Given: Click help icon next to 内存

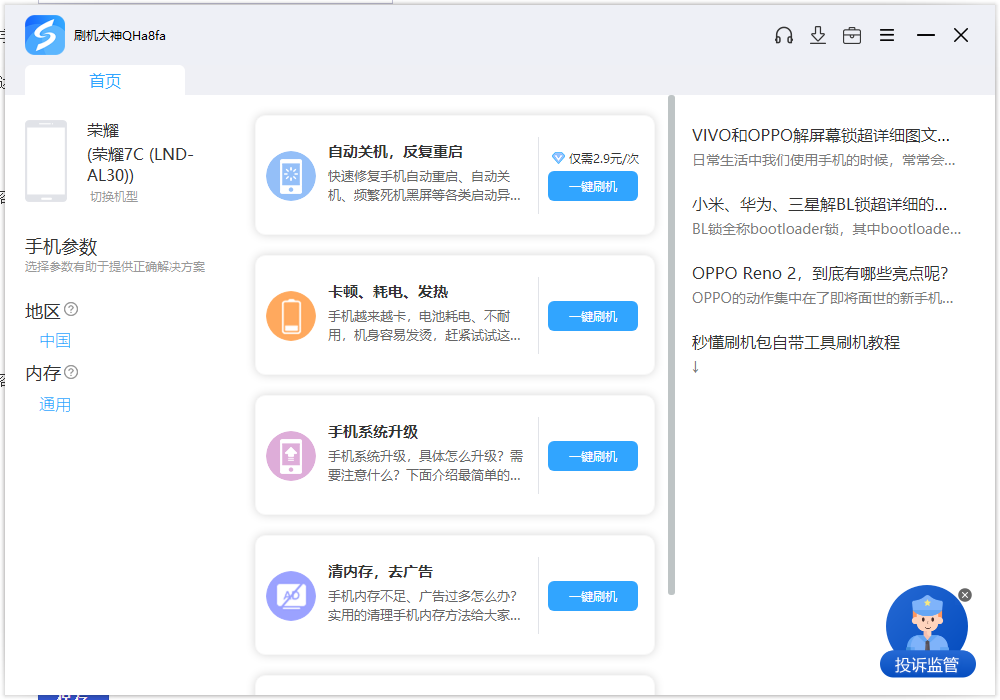Looking at the screenshot, I should pos(71,372).
